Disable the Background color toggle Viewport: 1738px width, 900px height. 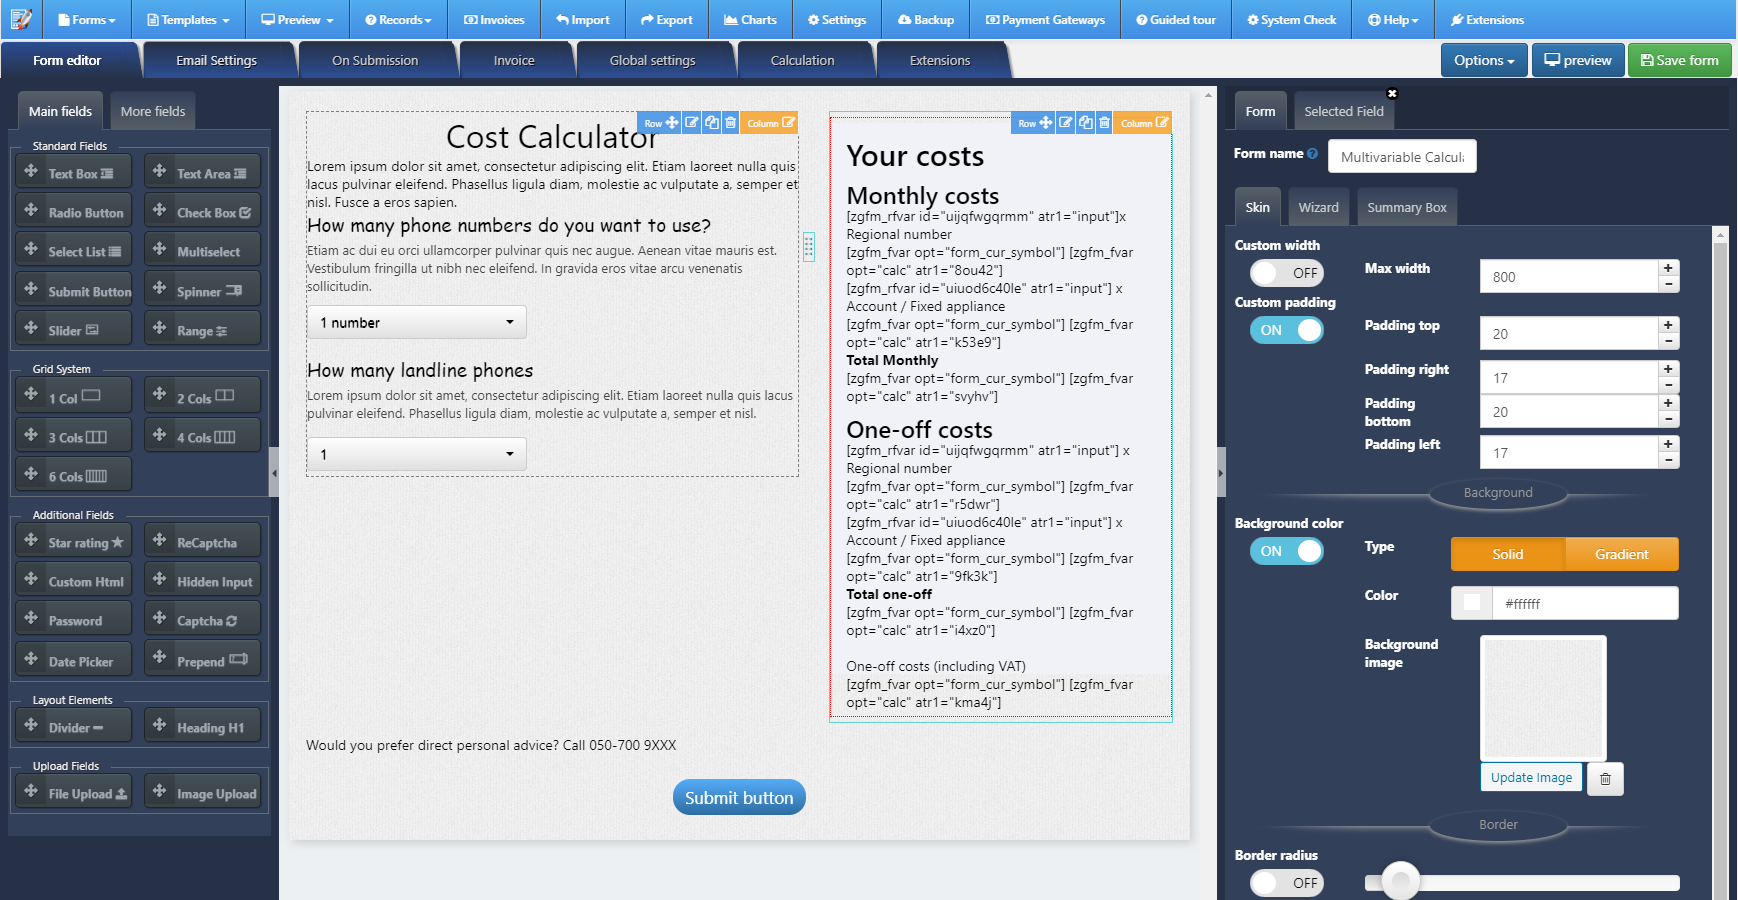coord(1286,551)
